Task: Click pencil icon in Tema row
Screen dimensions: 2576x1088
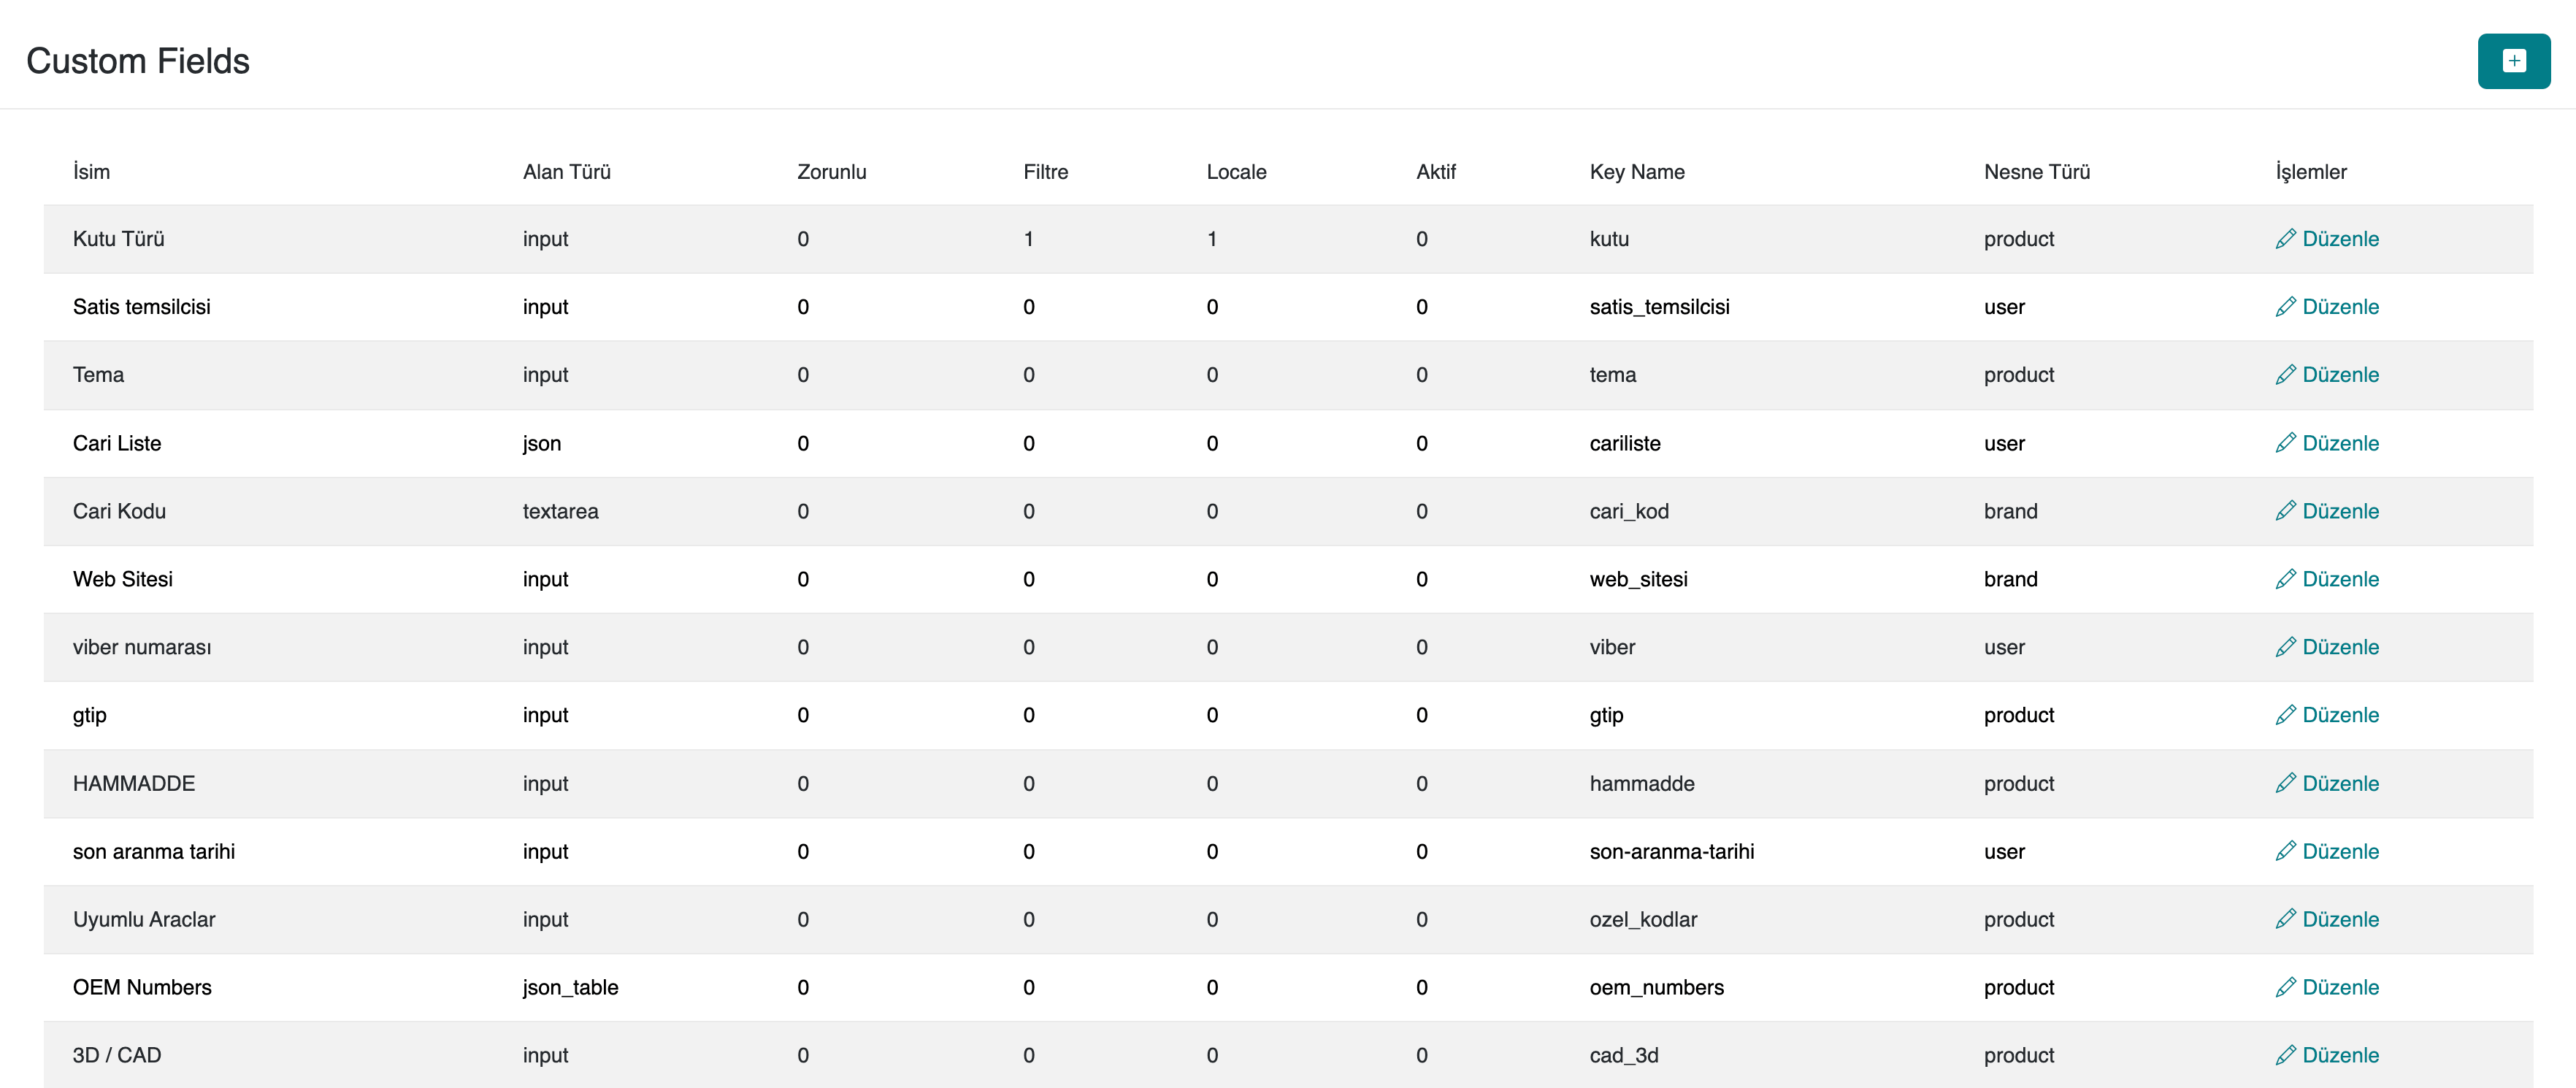Action: (2285, 375)
